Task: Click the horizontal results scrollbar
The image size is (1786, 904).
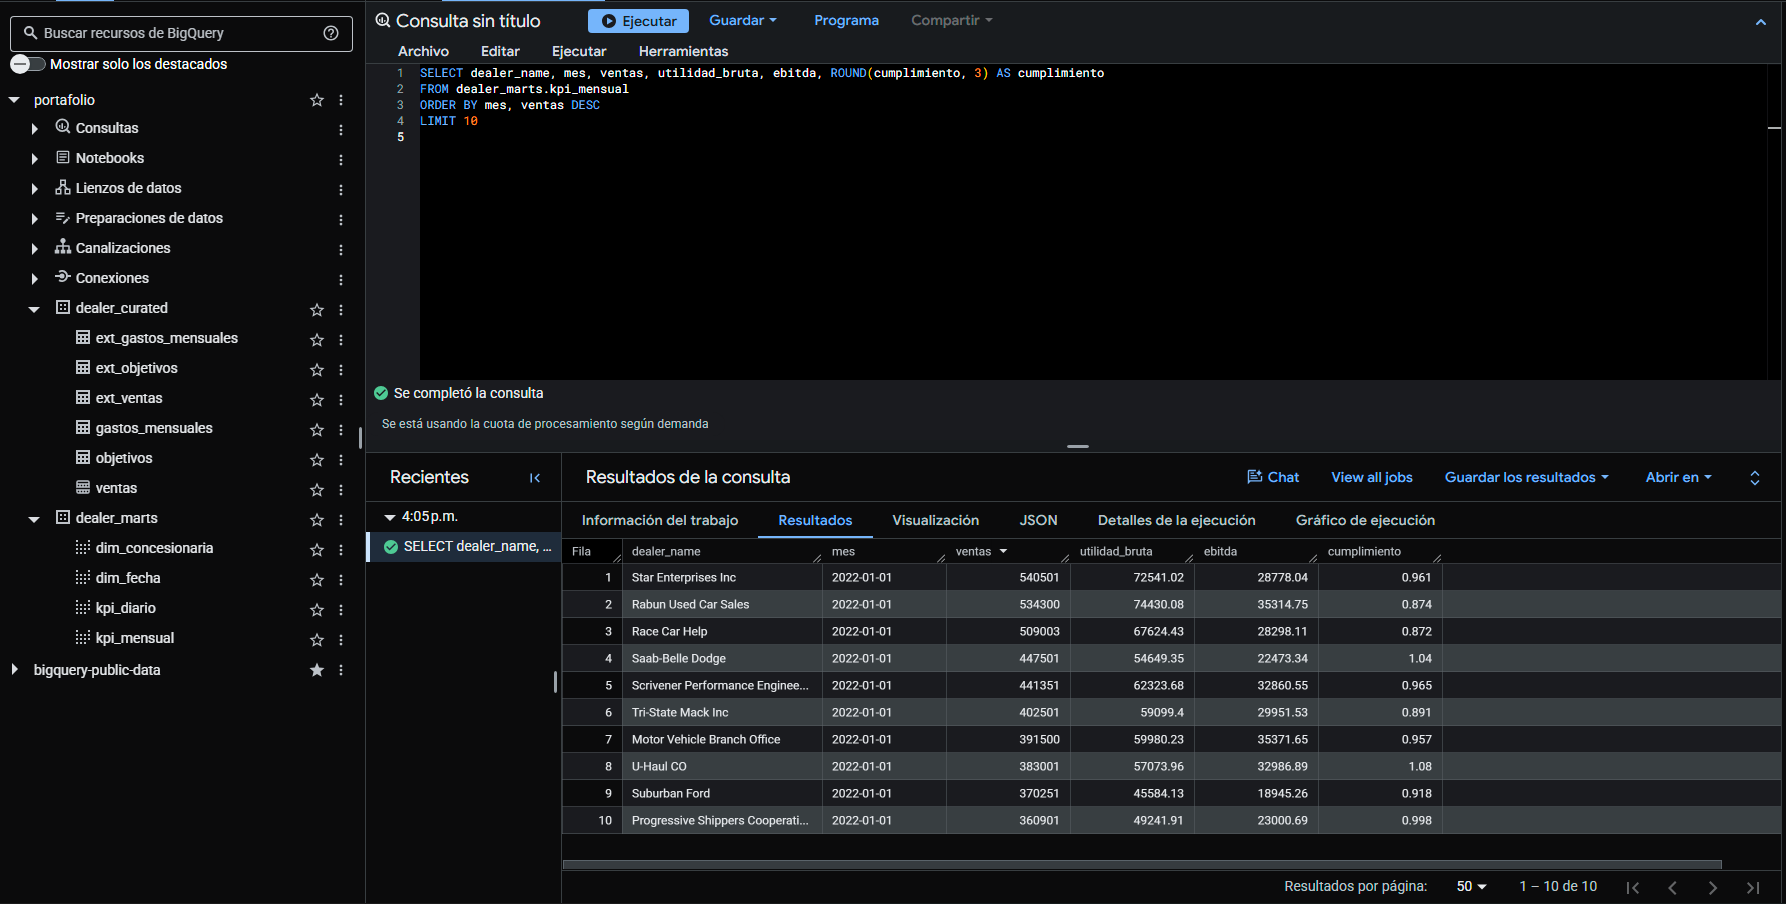Action: (1142, 864)
